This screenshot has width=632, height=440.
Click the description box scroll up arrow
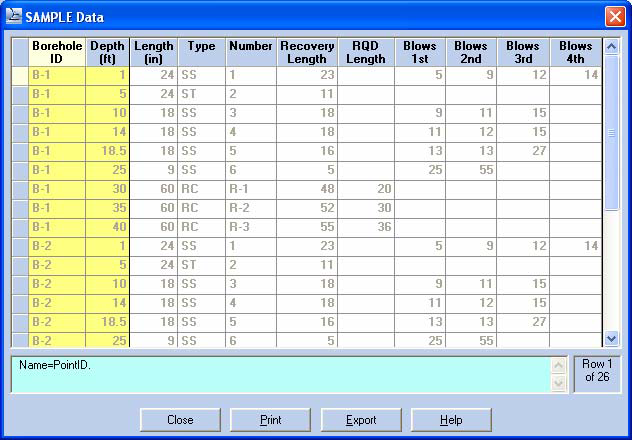pyautogui.click(x=558, y=366)
